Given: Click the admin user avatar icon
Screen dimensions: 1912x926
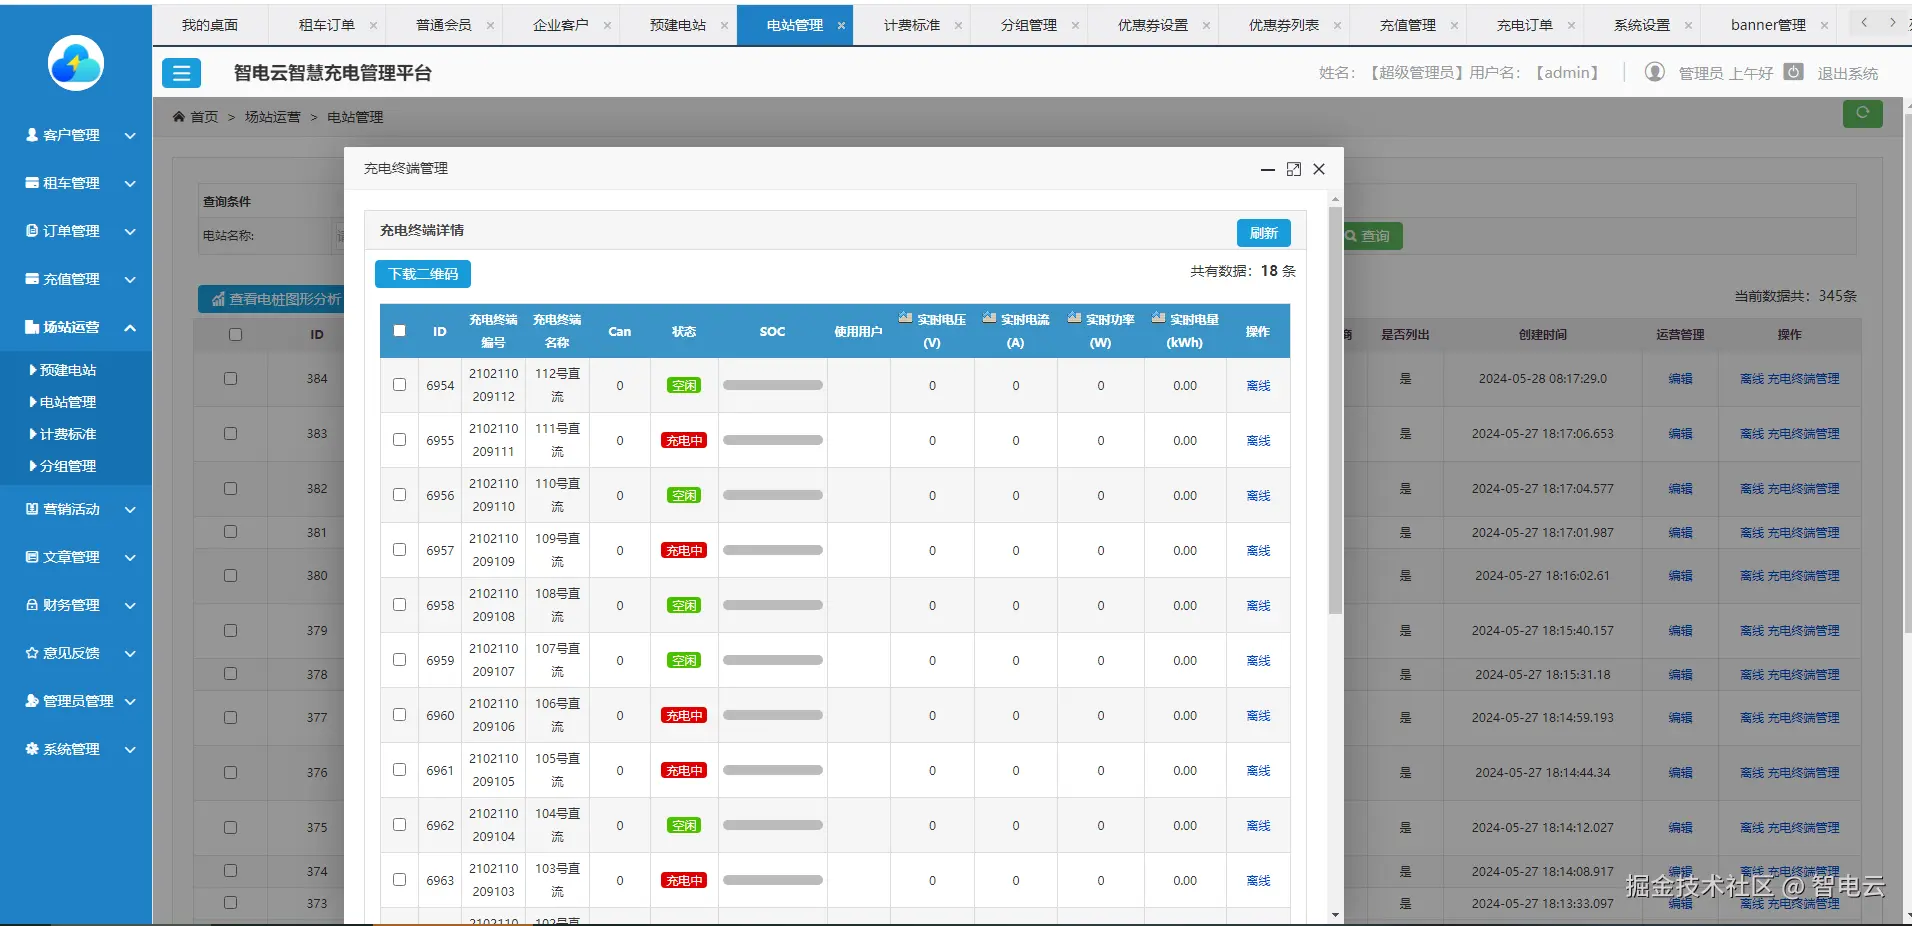Looking at the screenshot, I should pyautogui.click(x=1655, y=72).
